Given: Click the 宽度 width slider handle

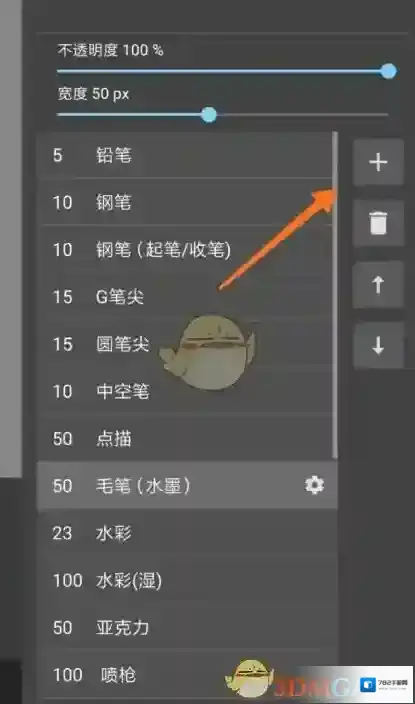Looking at the screenshot, I should click(208, 114).
